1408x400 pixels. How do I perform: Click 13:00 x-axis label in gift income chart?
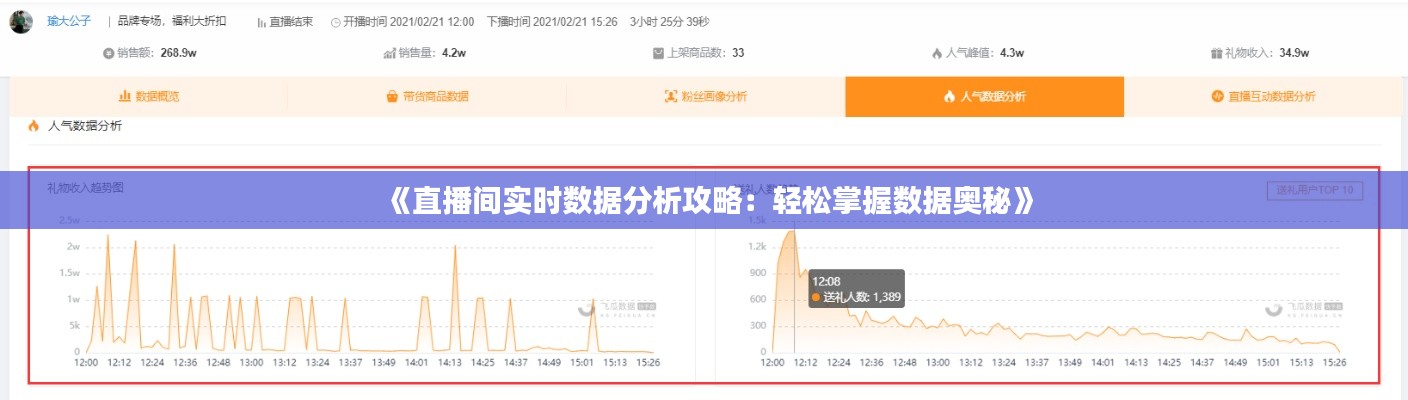coord(250,363)
